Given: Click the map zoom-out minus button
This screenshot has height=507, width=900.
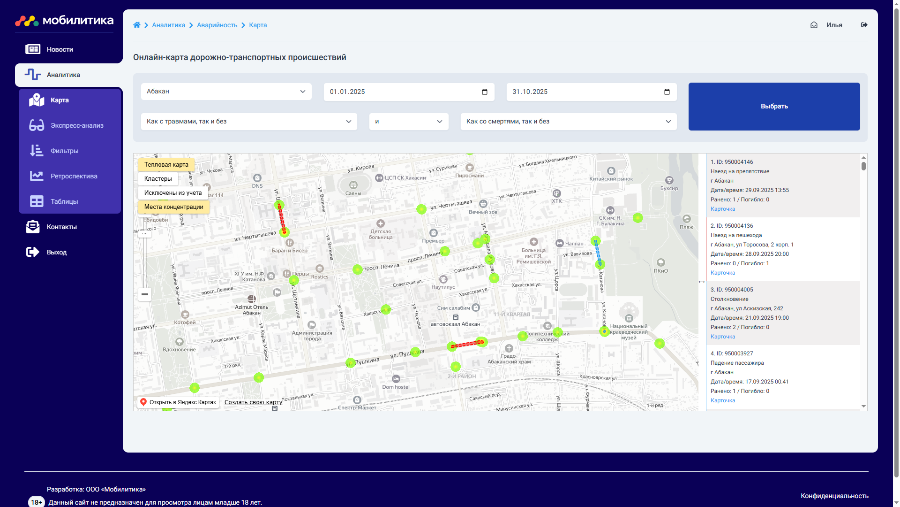Looking at the screenshot, I should 145,294.
